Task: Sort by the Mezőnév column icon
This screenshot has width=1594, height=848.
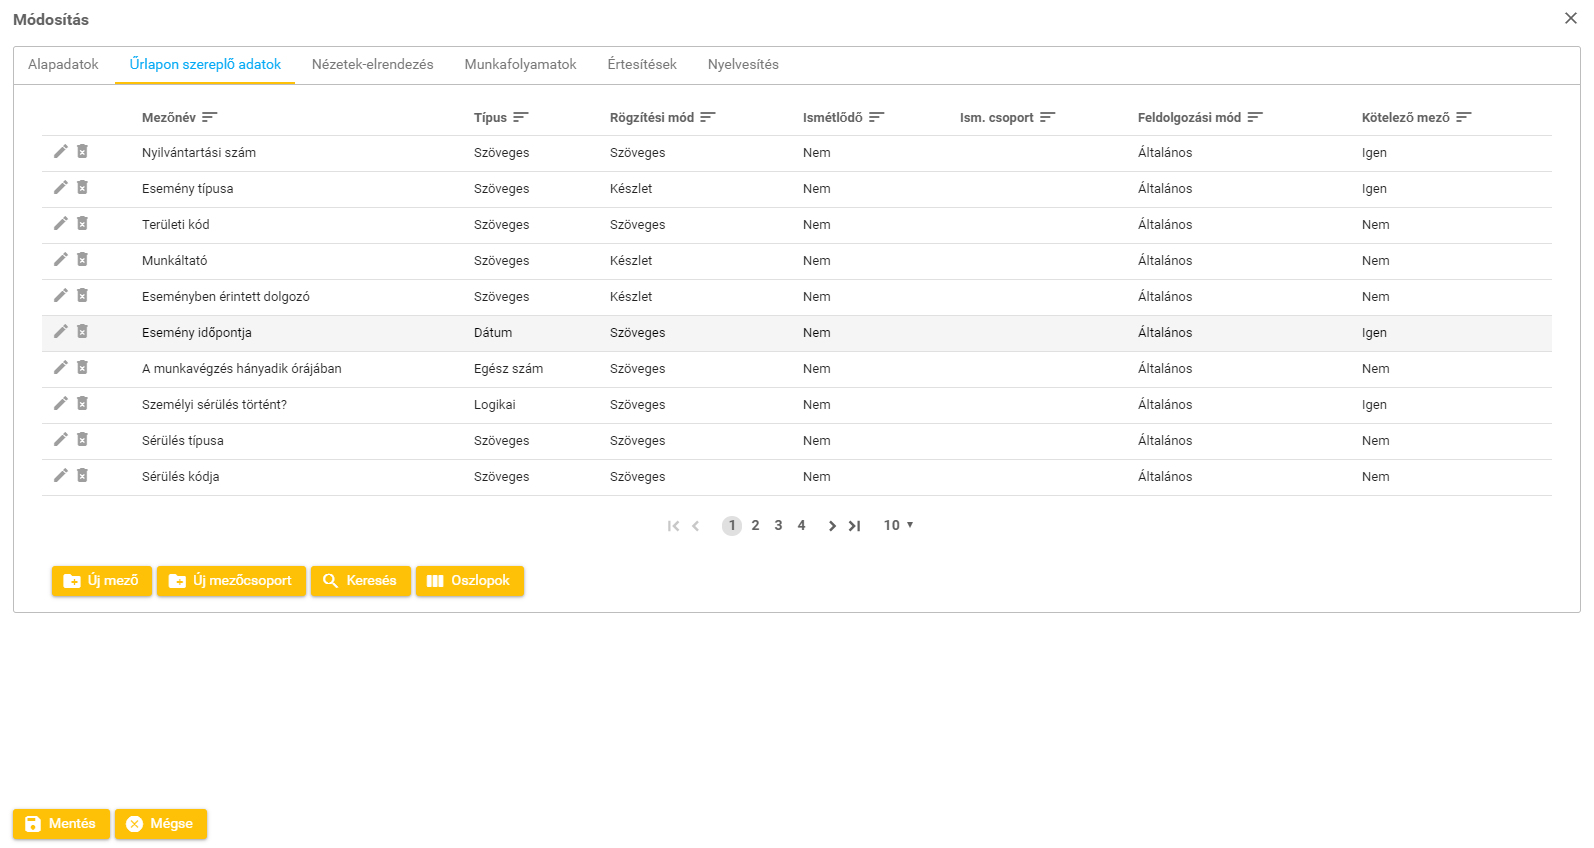Action: coord(209,118)
